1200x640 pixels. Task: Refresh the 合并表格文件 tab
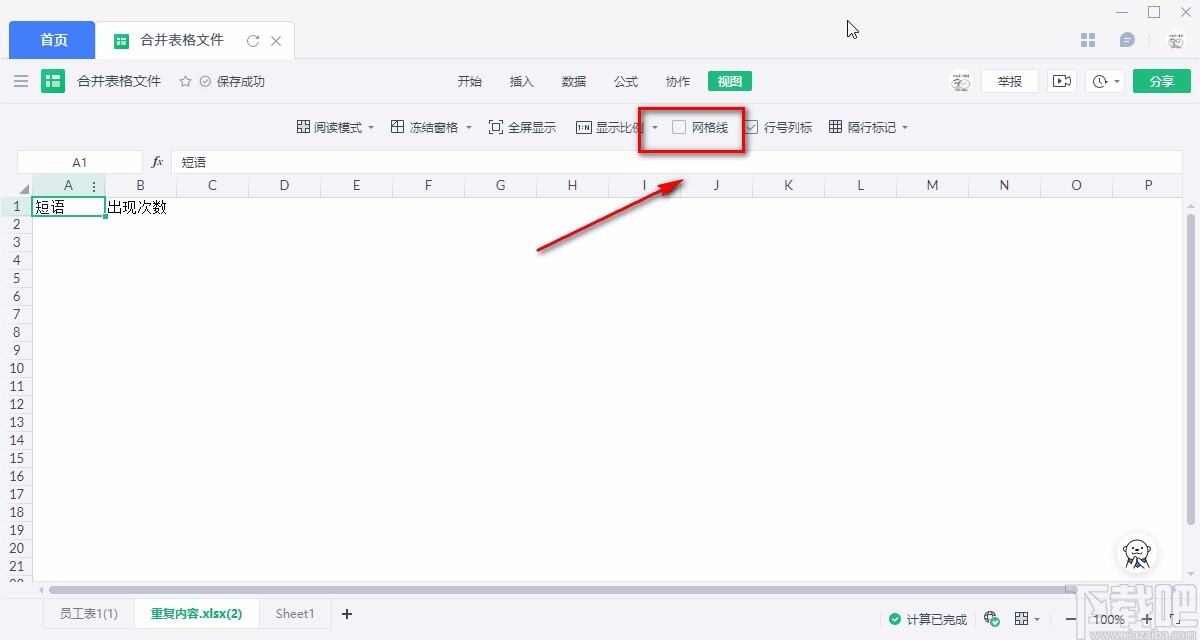pos(253,41)
